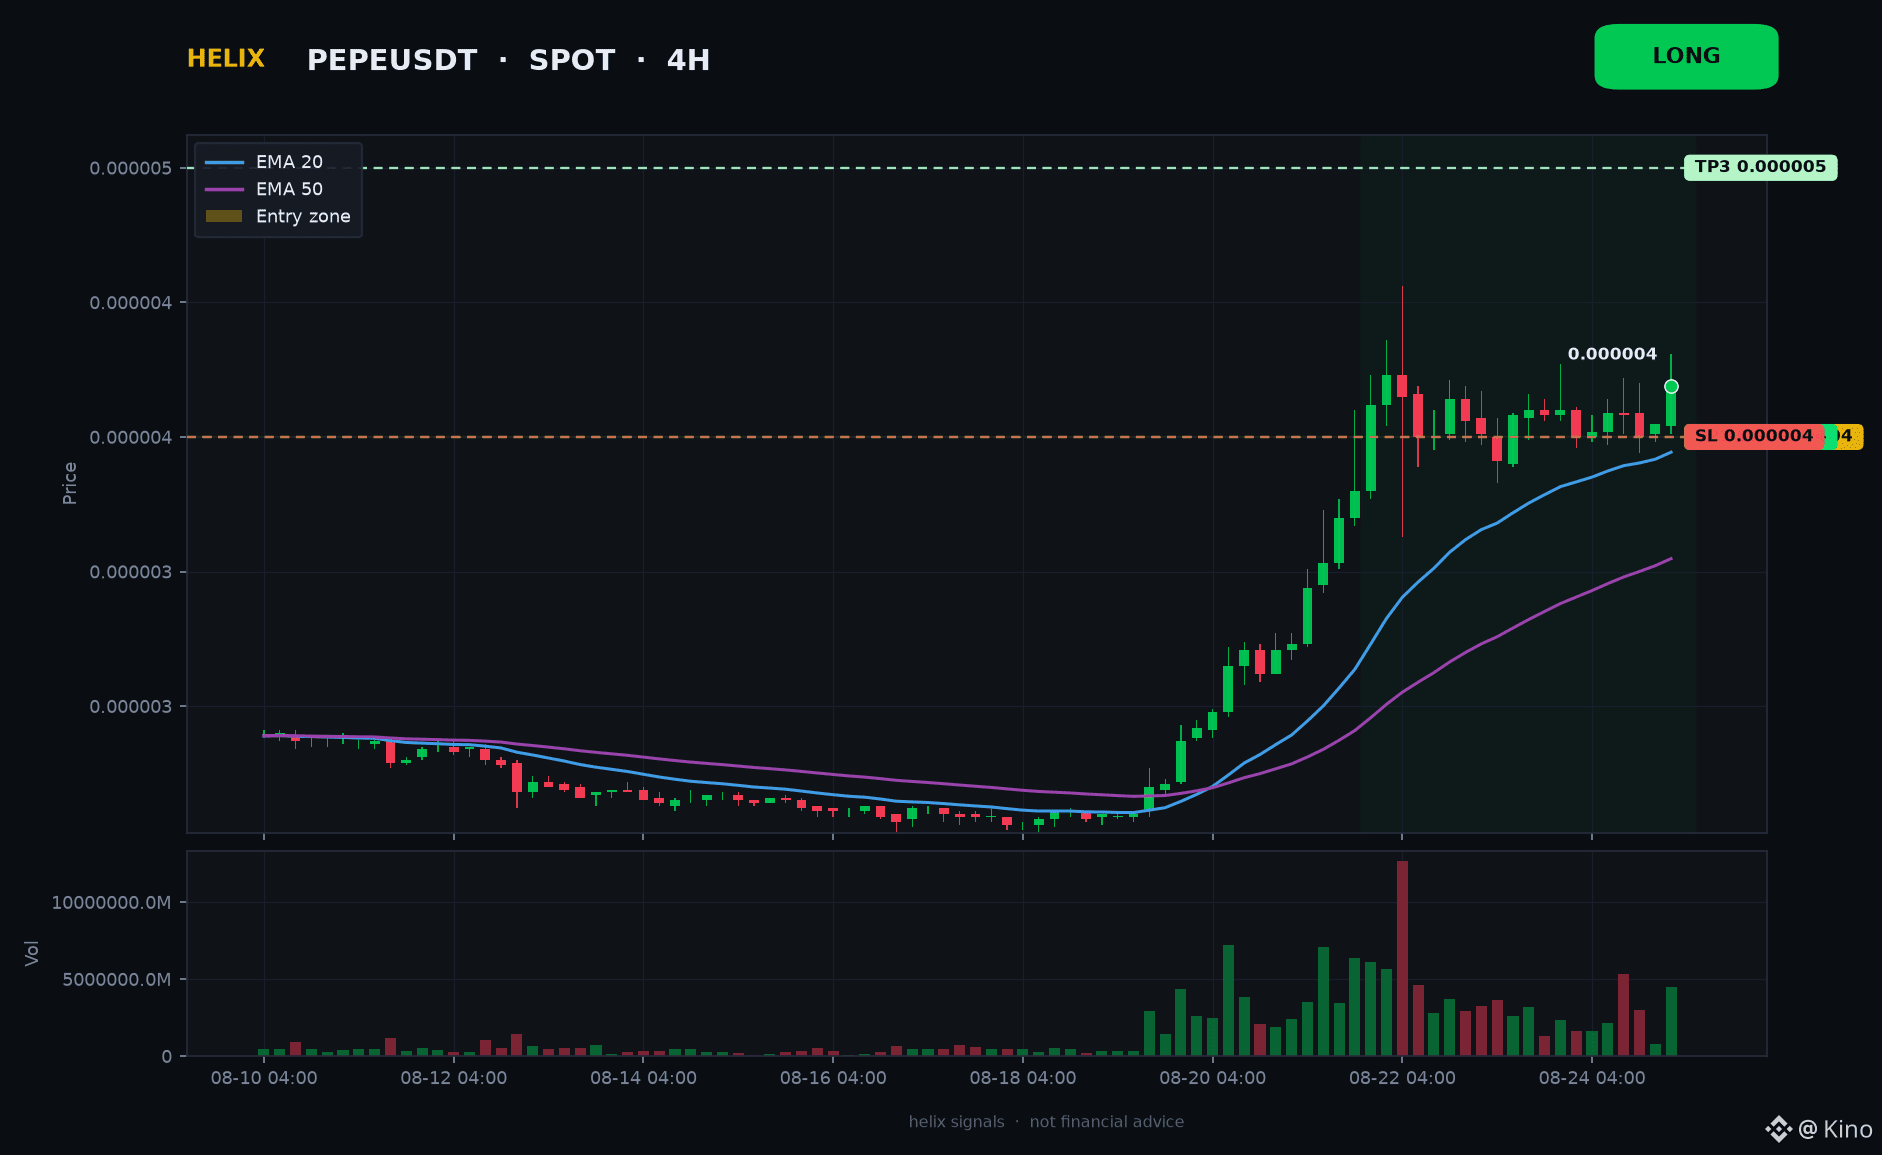Click the 08-12 04:00 date label
Viewport: 1882px width, 1155px height.
[454, 1078]
